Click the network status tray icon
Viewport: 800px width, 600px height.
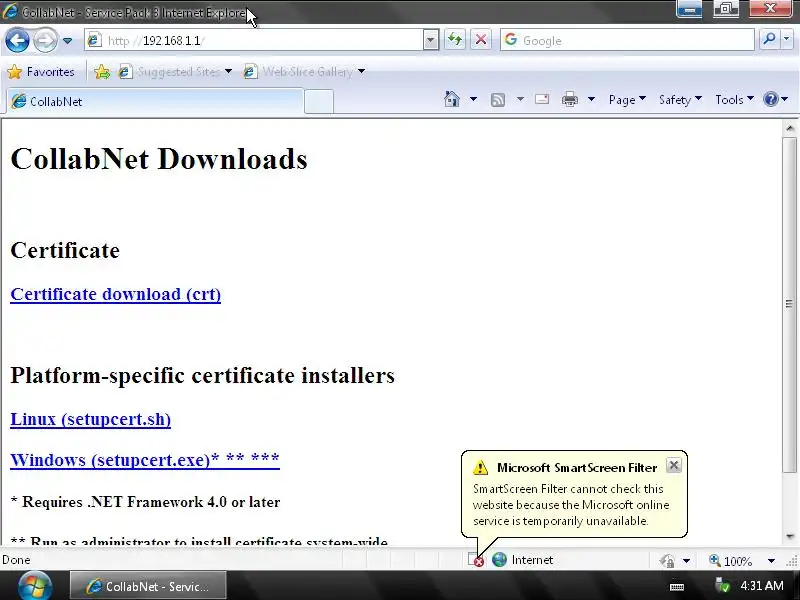click(722, 586)
